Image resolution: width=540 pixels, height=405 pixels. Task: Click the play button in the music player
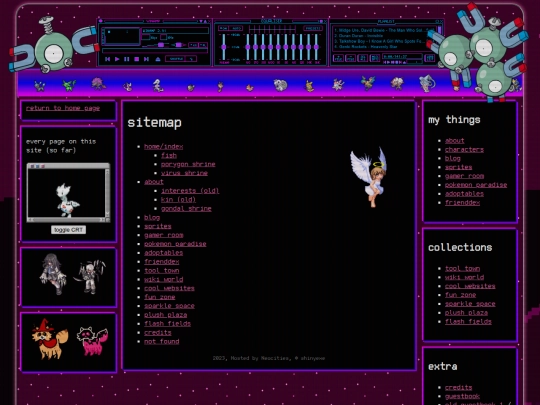(117, 59)
